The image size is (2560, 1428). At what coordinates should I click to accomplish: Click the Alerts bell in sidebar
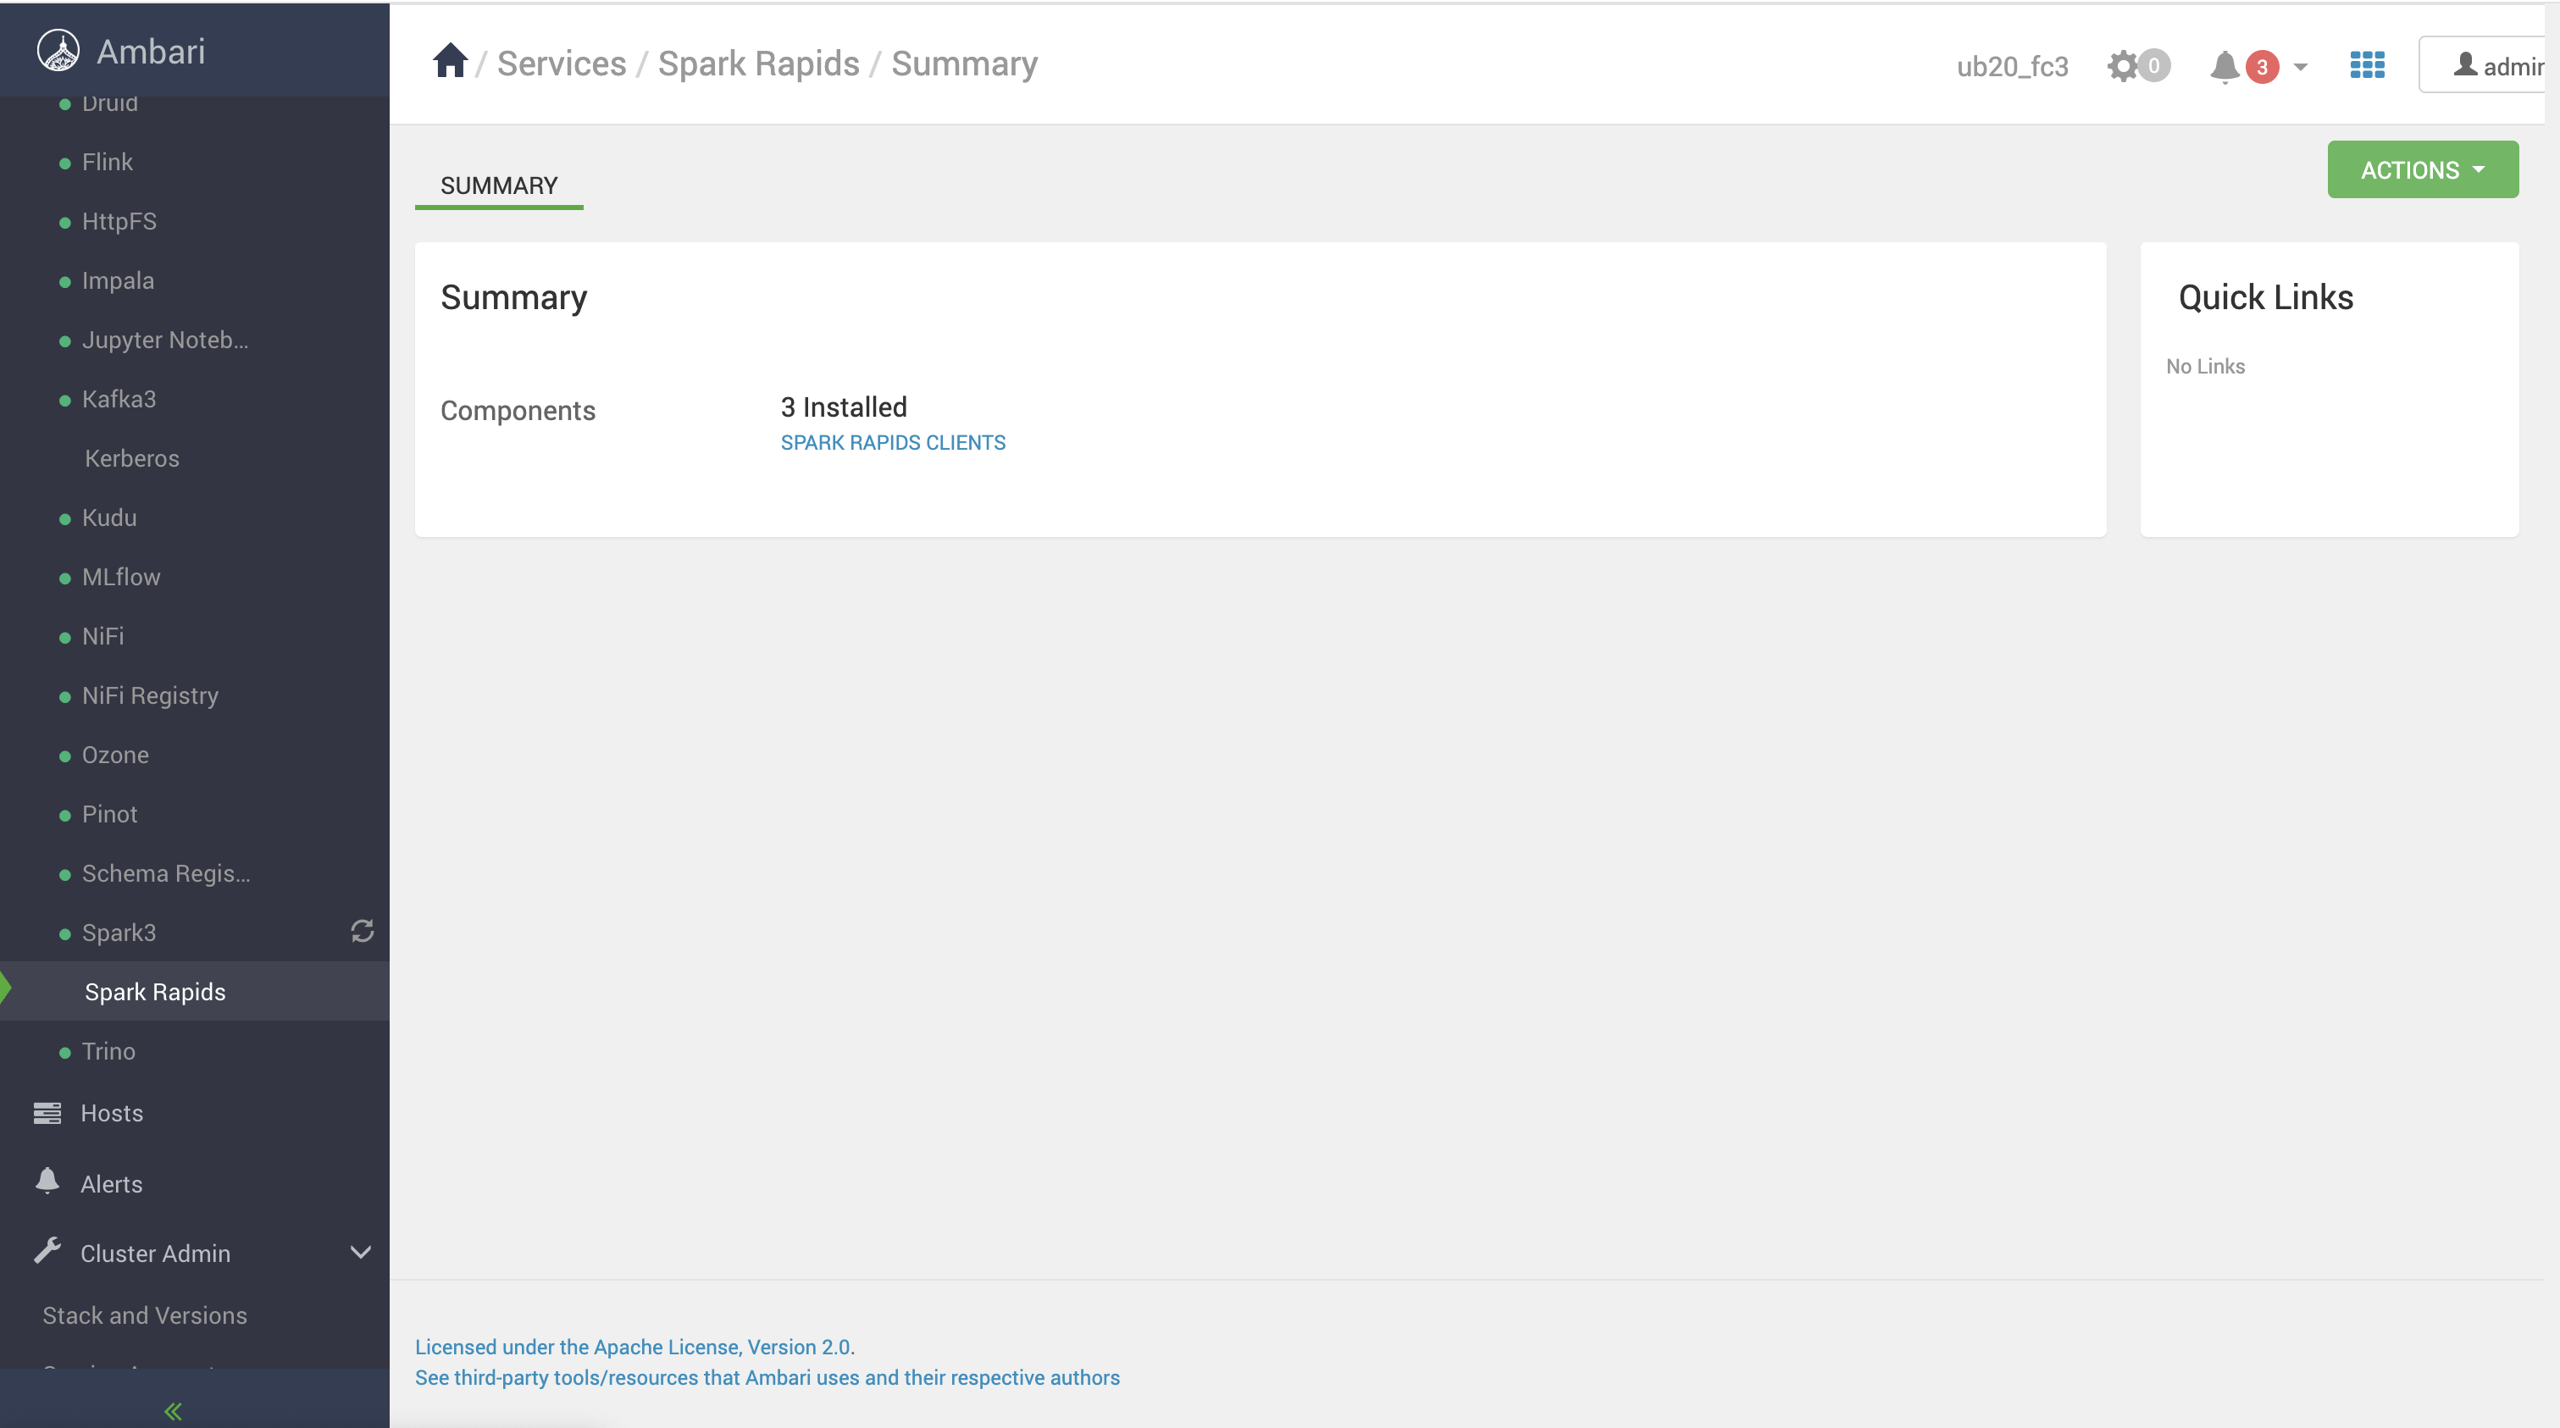tap(47, 1182)
